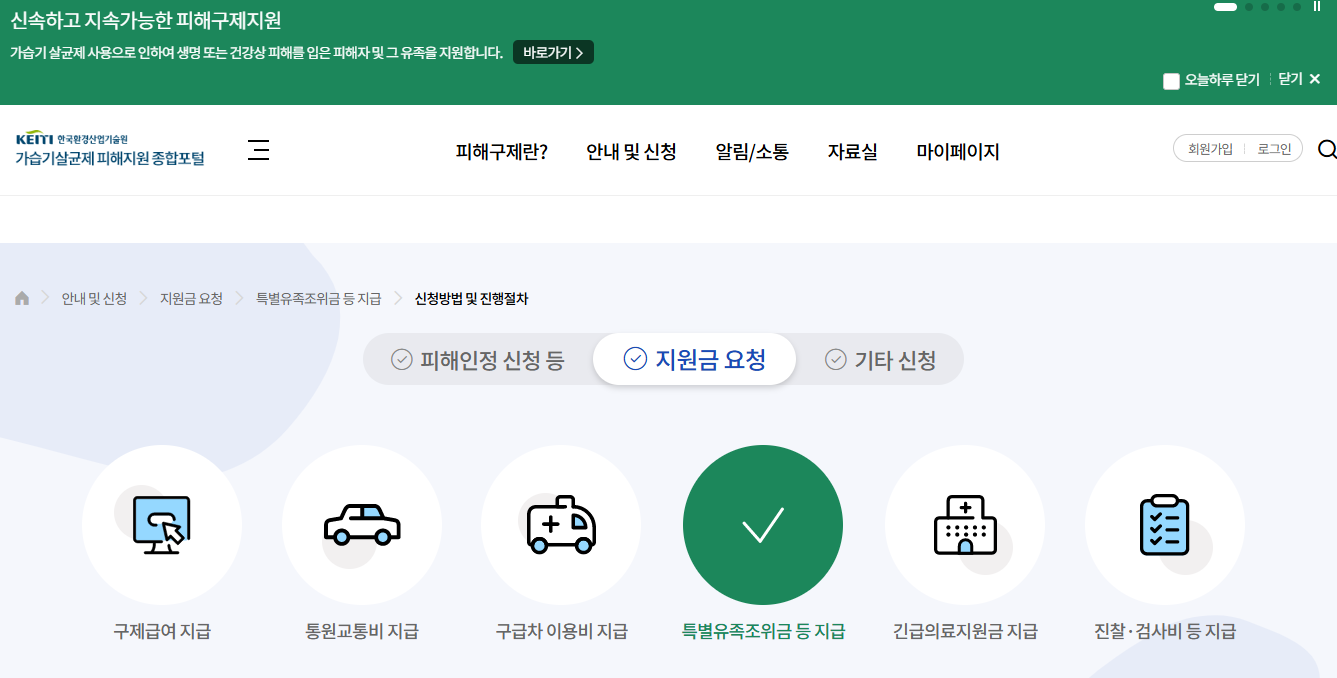Image resolution: width=1337 pixels, height=678 pixels.
Task: Click 안내 및 신청 in the breadcrumb
Action: pos(94,298)
